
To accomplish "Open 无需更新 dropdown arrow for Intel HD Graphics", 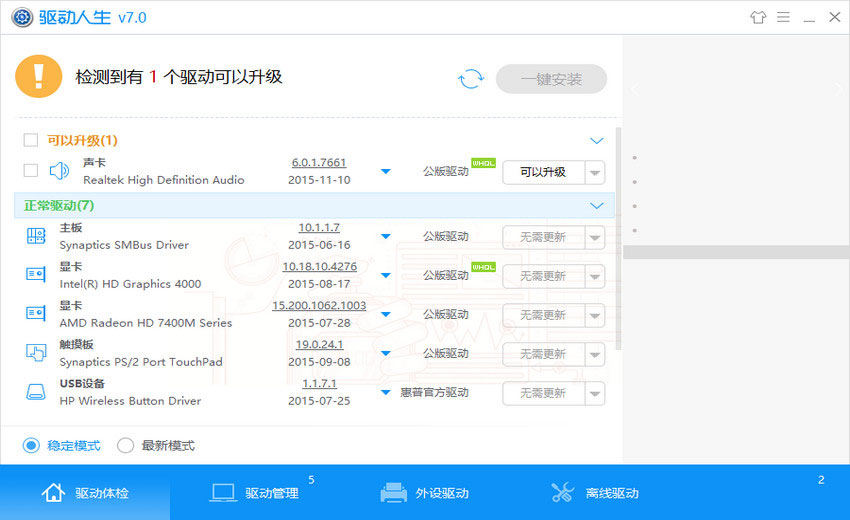I will (595, 277).
